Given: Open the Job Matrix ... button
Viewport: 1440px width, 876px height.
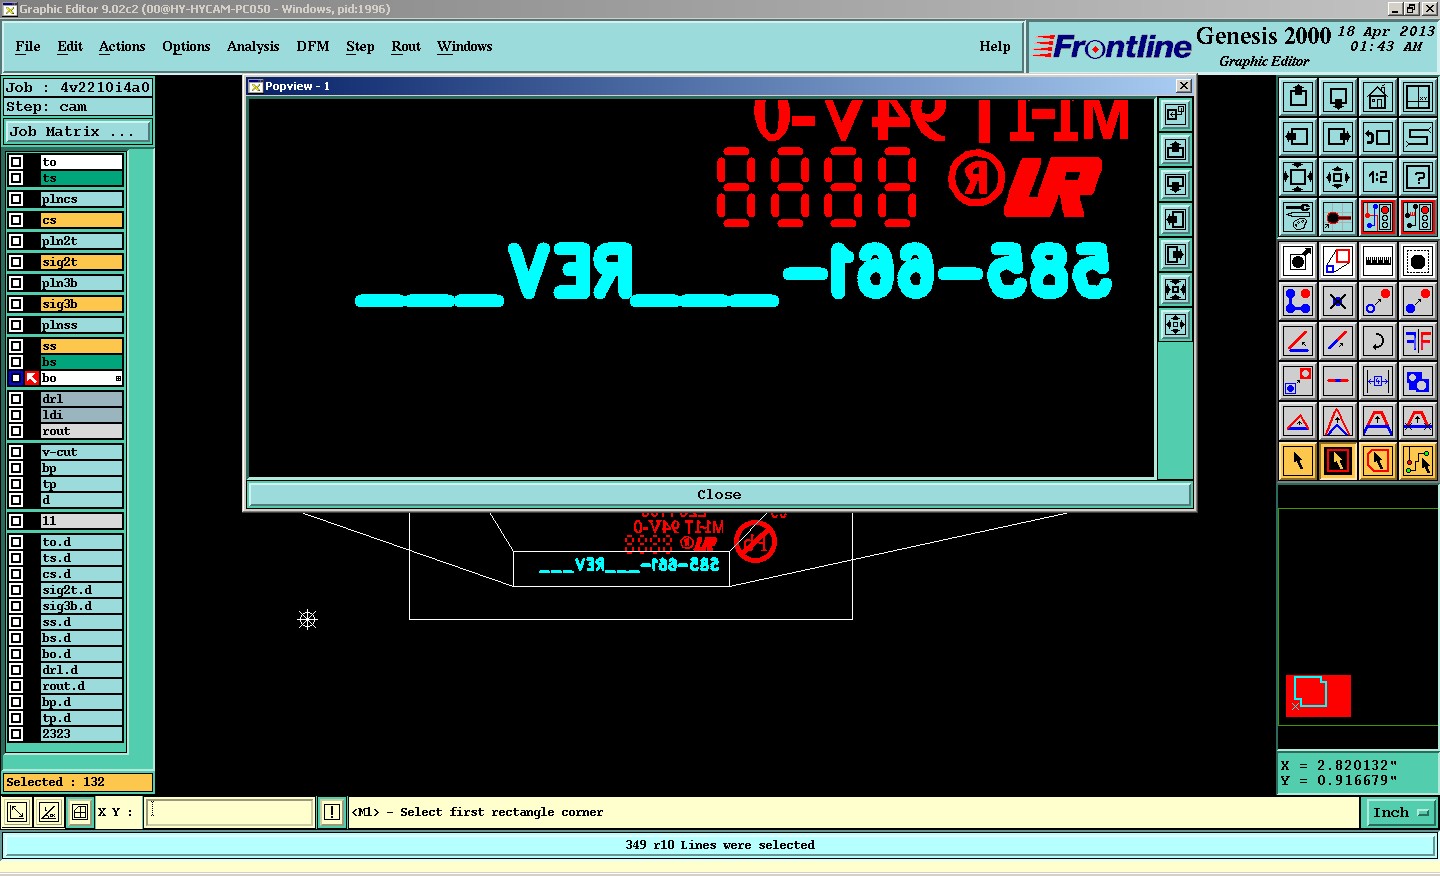Looking at the screenshot, I should pyautogui.click(x=78, y=132).
